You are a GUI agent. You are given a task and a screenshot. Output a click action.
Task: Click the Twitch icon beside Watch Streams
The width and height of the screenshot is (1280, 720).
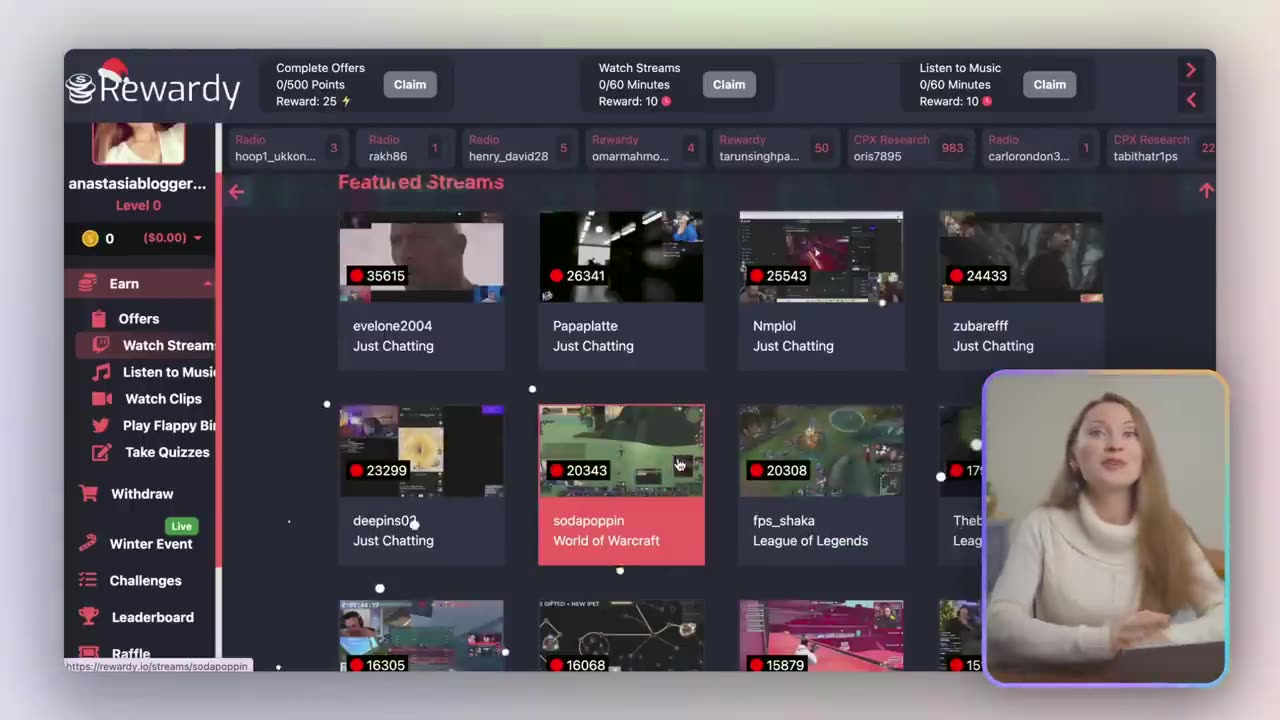101,345
